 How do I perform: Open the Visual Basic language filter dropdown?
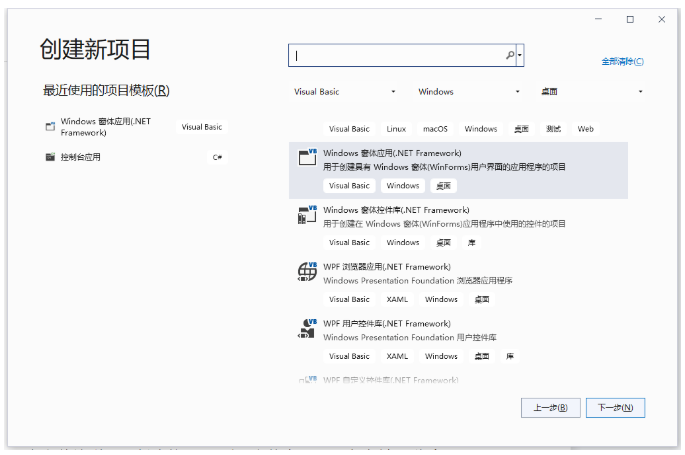[344, 92]
